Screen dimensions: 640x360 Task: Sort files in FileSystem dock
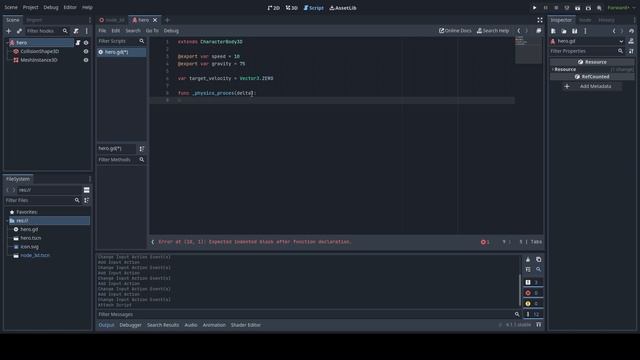pyautogui.click(x=87, y=200)
